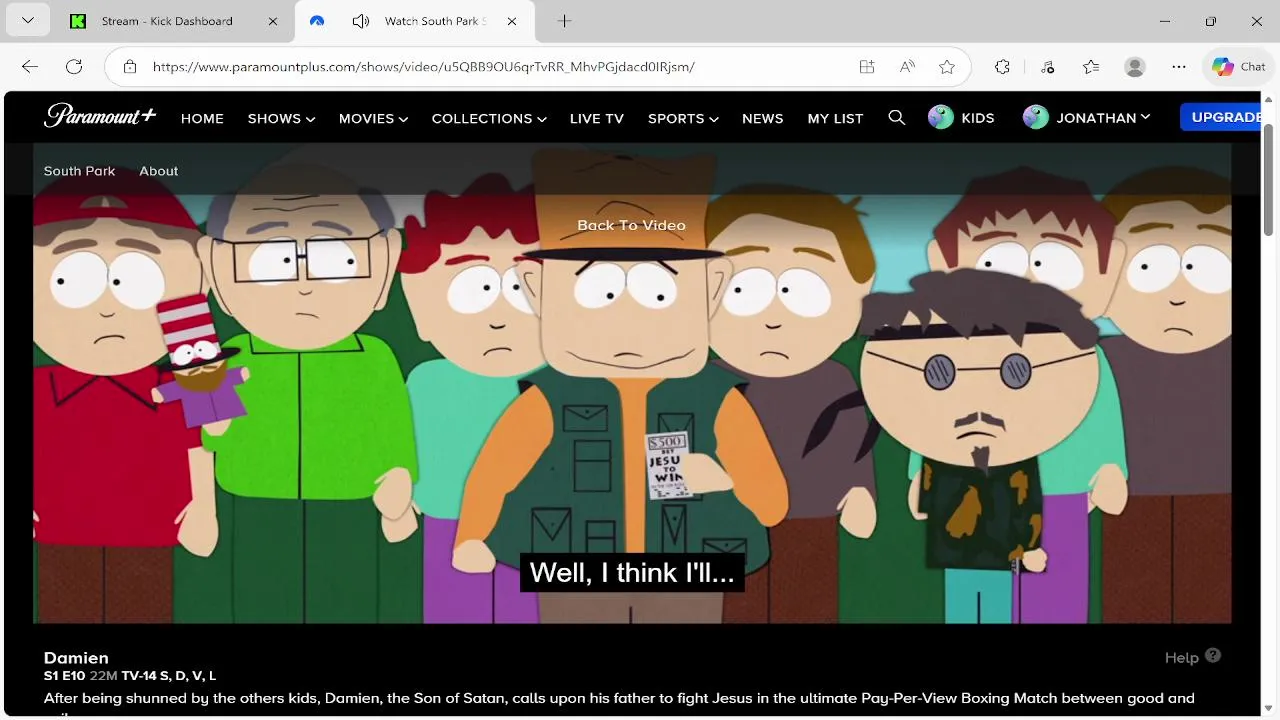This screenshot has width=1280, height=720.
Task: Click the browser media control music icon
Action: 1047,67
